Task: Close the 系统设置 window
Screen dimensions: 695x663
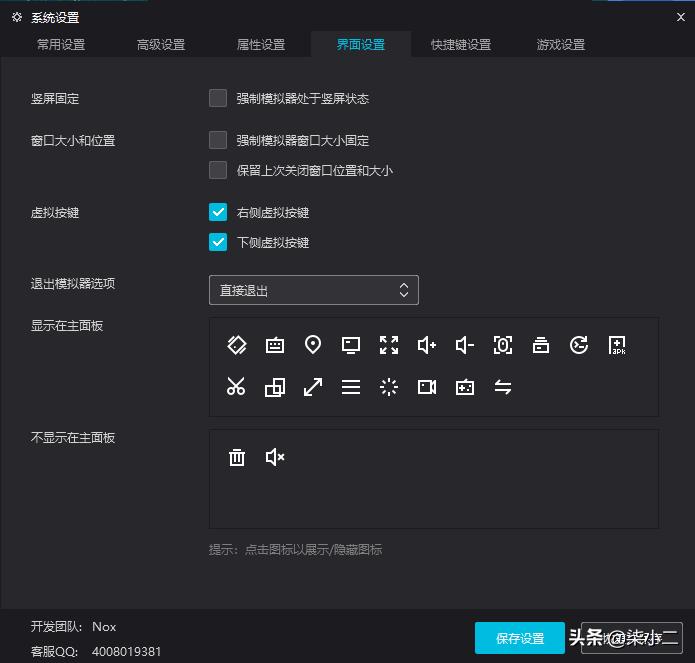Action: point(681,17)
